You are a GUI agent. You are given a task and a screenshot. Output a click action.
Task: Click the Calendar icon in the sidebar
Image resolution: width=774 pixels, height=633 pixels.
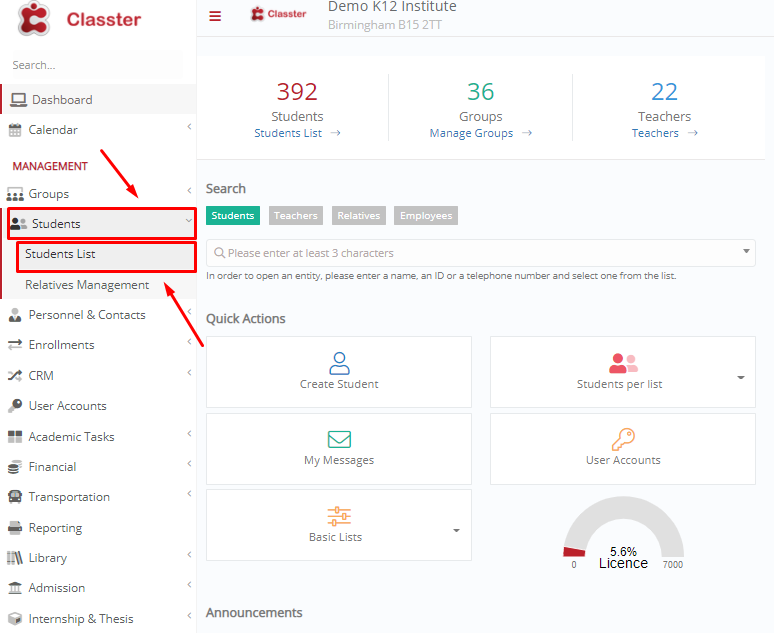(x=15, y=130)
